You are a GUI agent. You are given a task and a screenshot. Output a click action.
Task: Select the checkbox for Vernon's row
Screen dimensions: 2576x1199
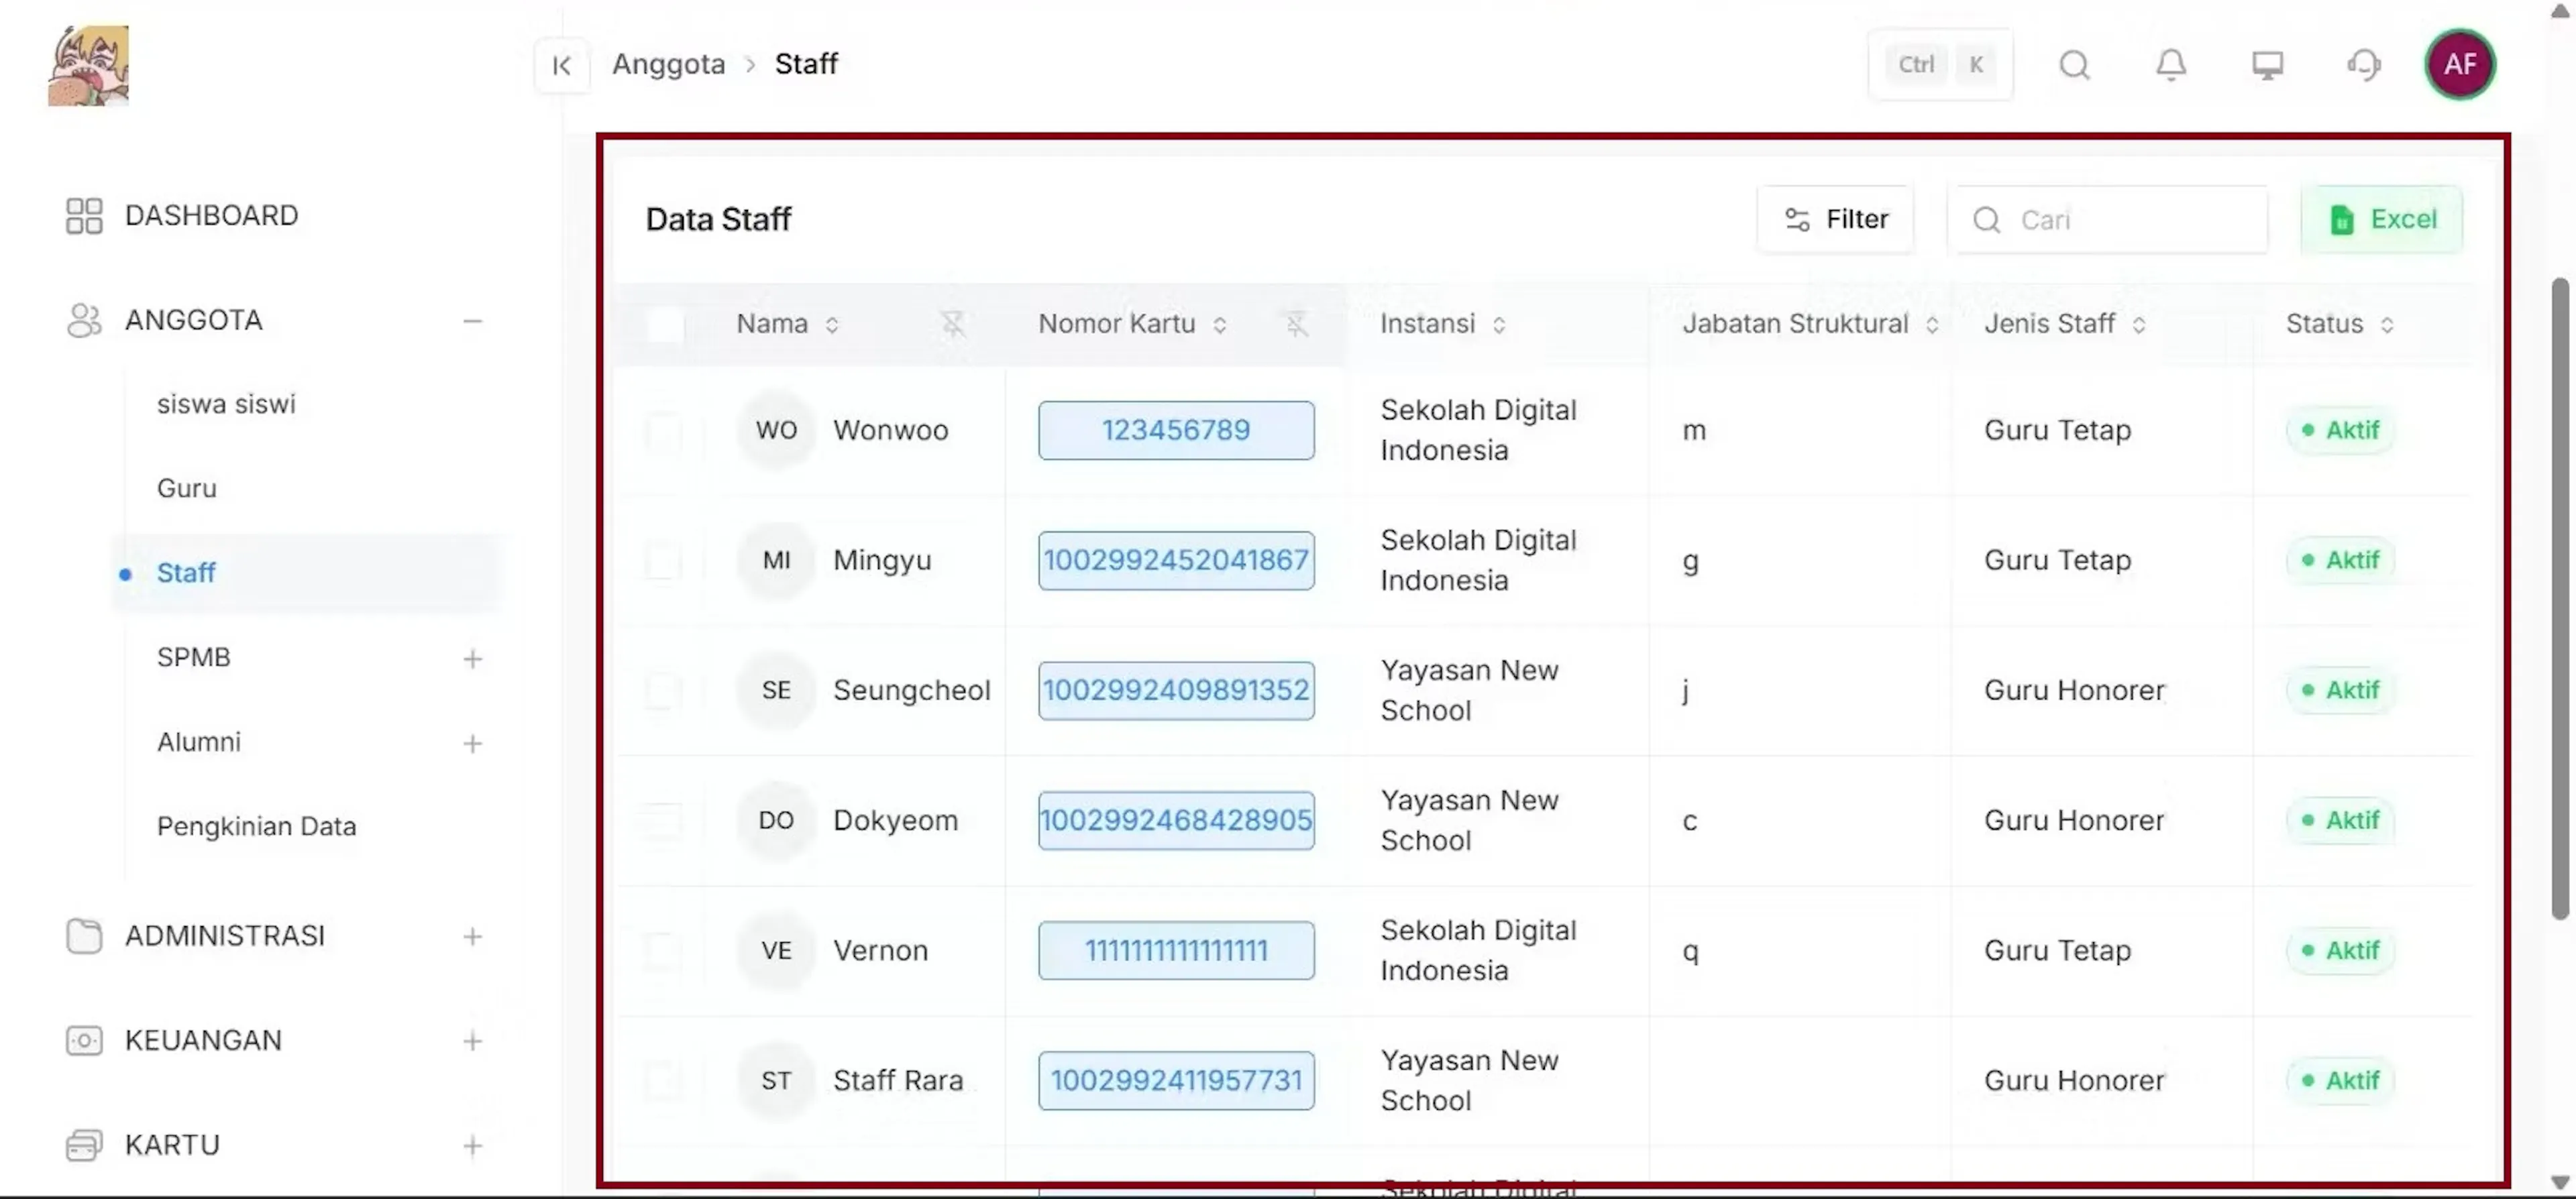pos(664,951)
